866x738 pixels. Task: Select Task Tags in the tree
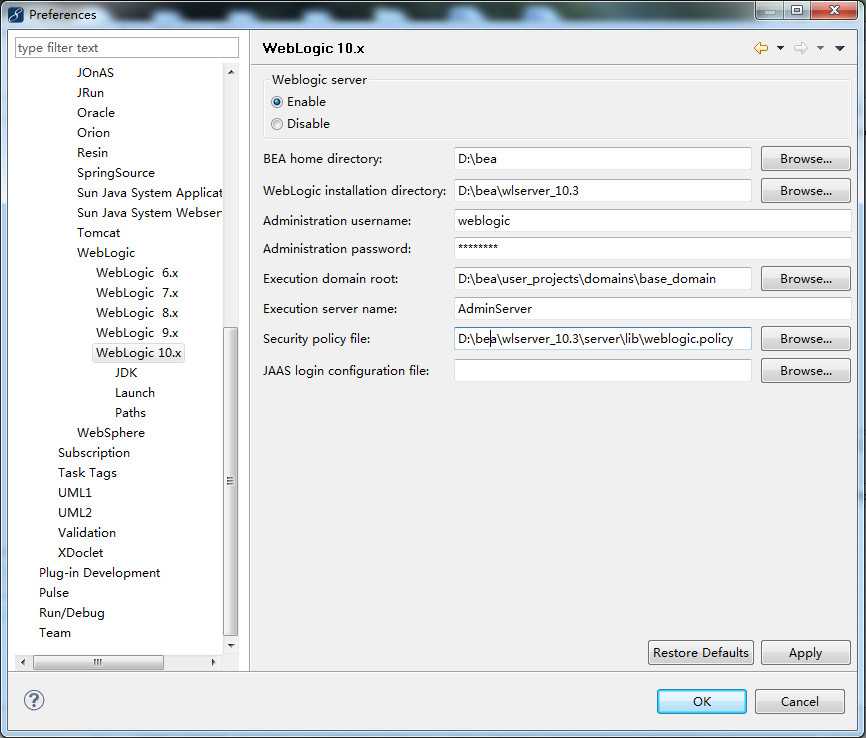point(87,473)
